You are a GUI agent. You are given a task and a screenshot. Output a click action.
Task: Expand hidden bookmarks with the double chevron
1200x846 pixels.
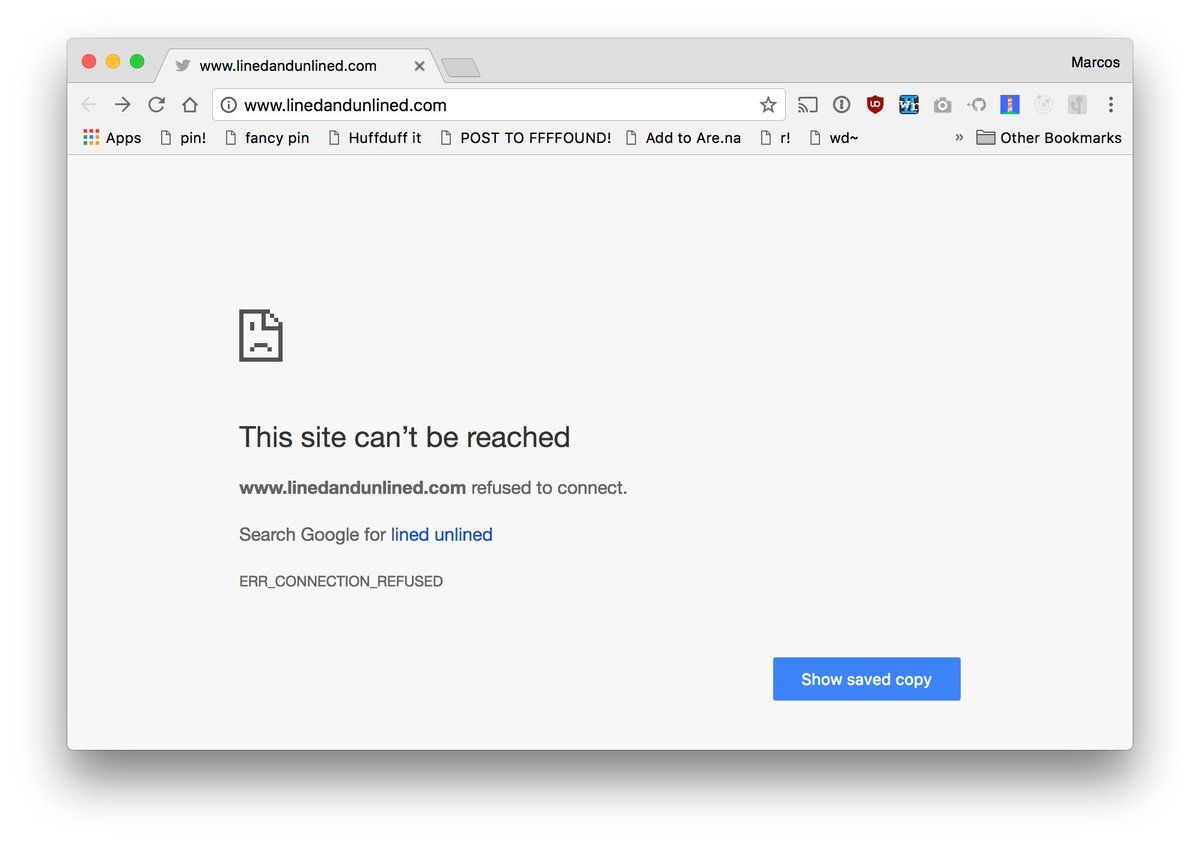(959, 137)
